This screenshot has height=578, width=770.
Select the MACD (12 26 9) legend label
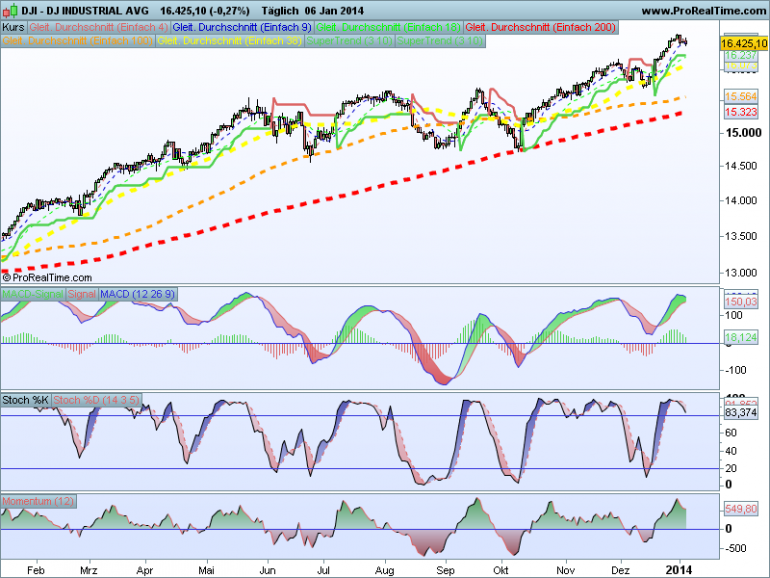click(x=138, y=294)
